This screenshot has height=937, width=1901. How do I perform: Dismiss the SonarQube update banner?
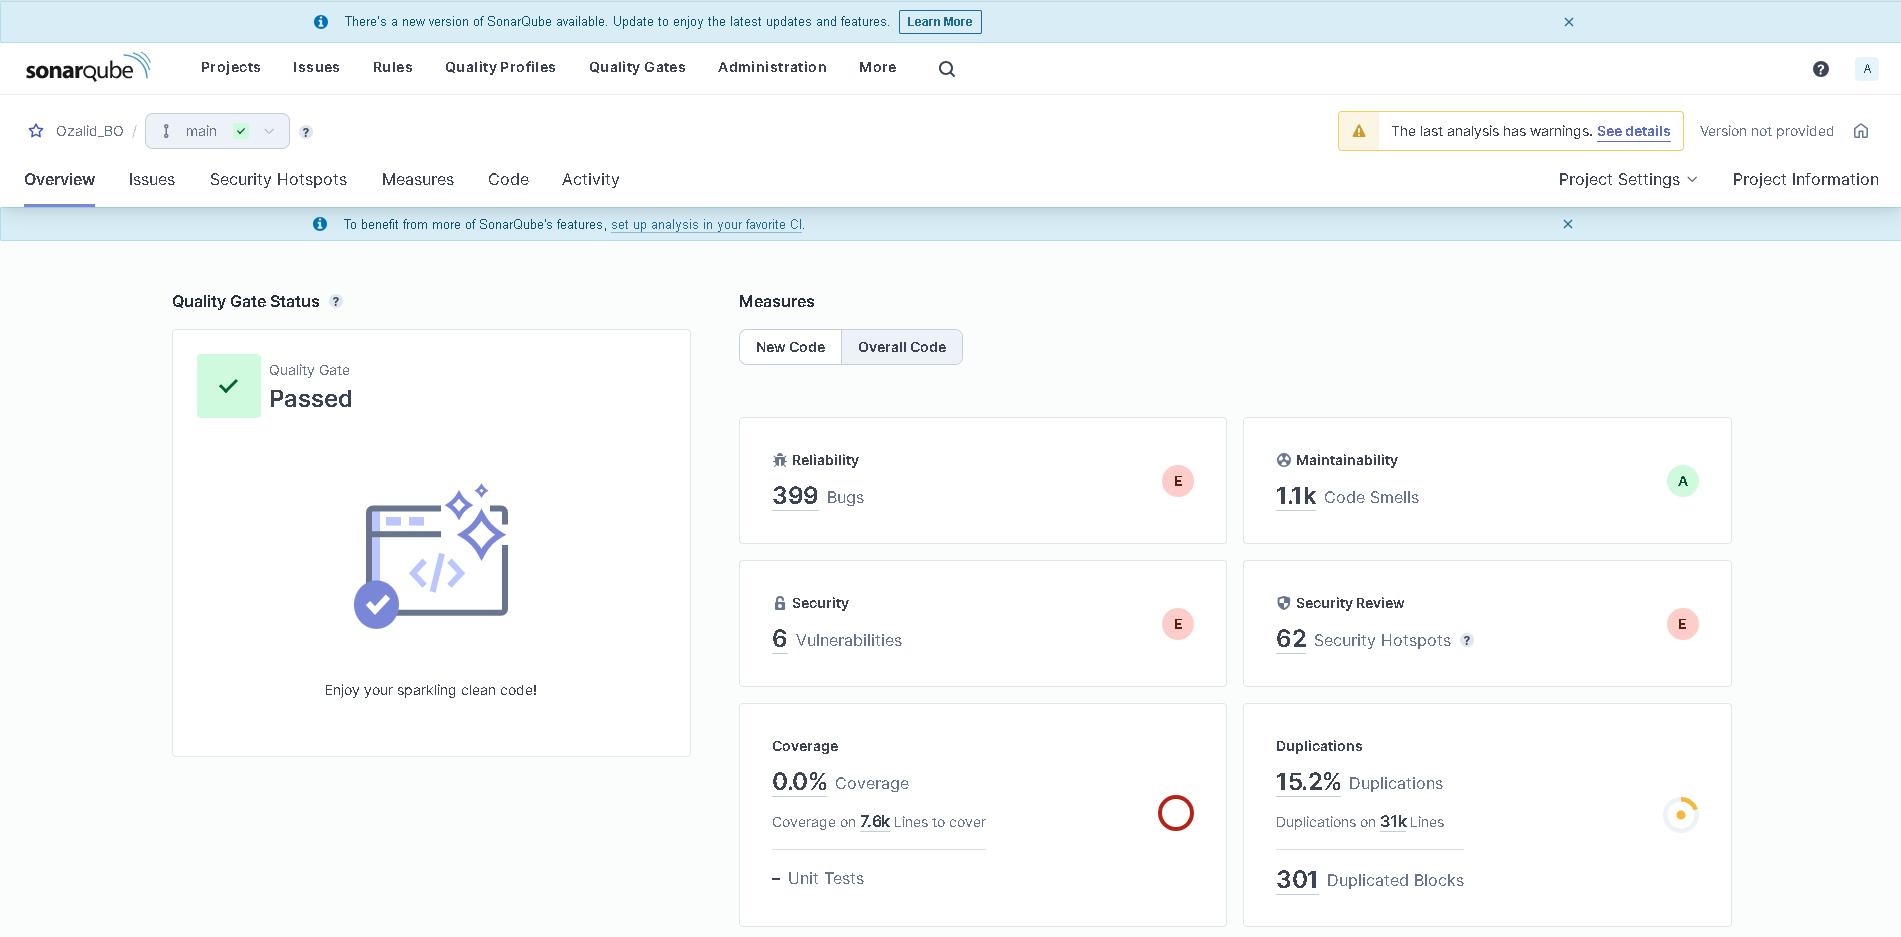point(1568,22)
